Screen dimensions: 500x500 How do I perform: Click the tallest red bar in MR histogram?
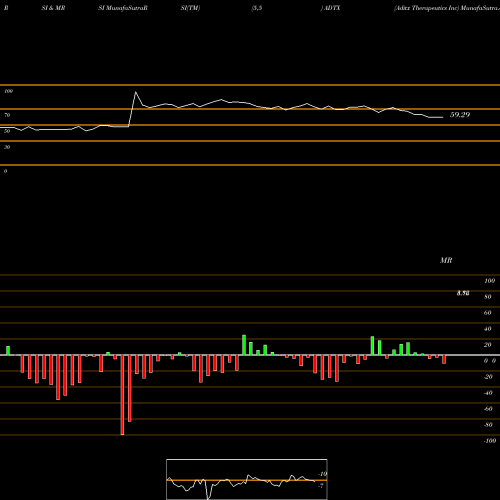pos(122,395)
